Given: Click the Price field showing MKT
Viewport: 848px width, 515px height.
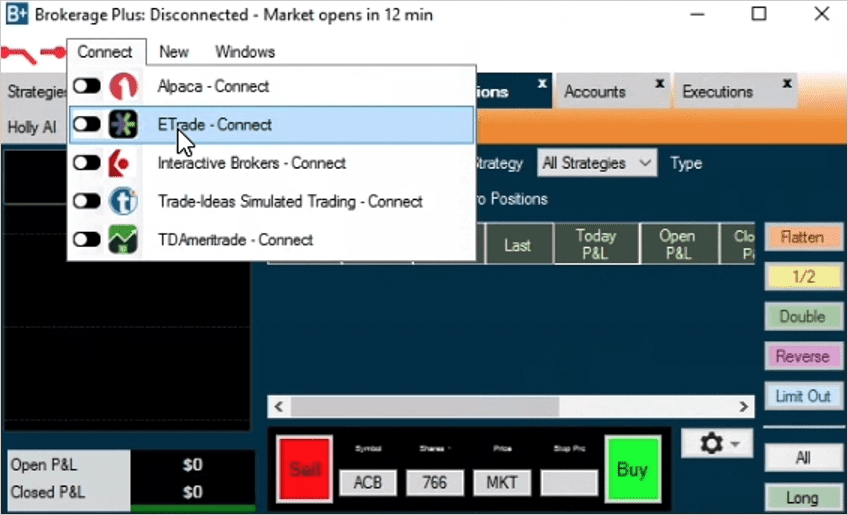Looking at the screenshot, I should click(x=502, y=482).
